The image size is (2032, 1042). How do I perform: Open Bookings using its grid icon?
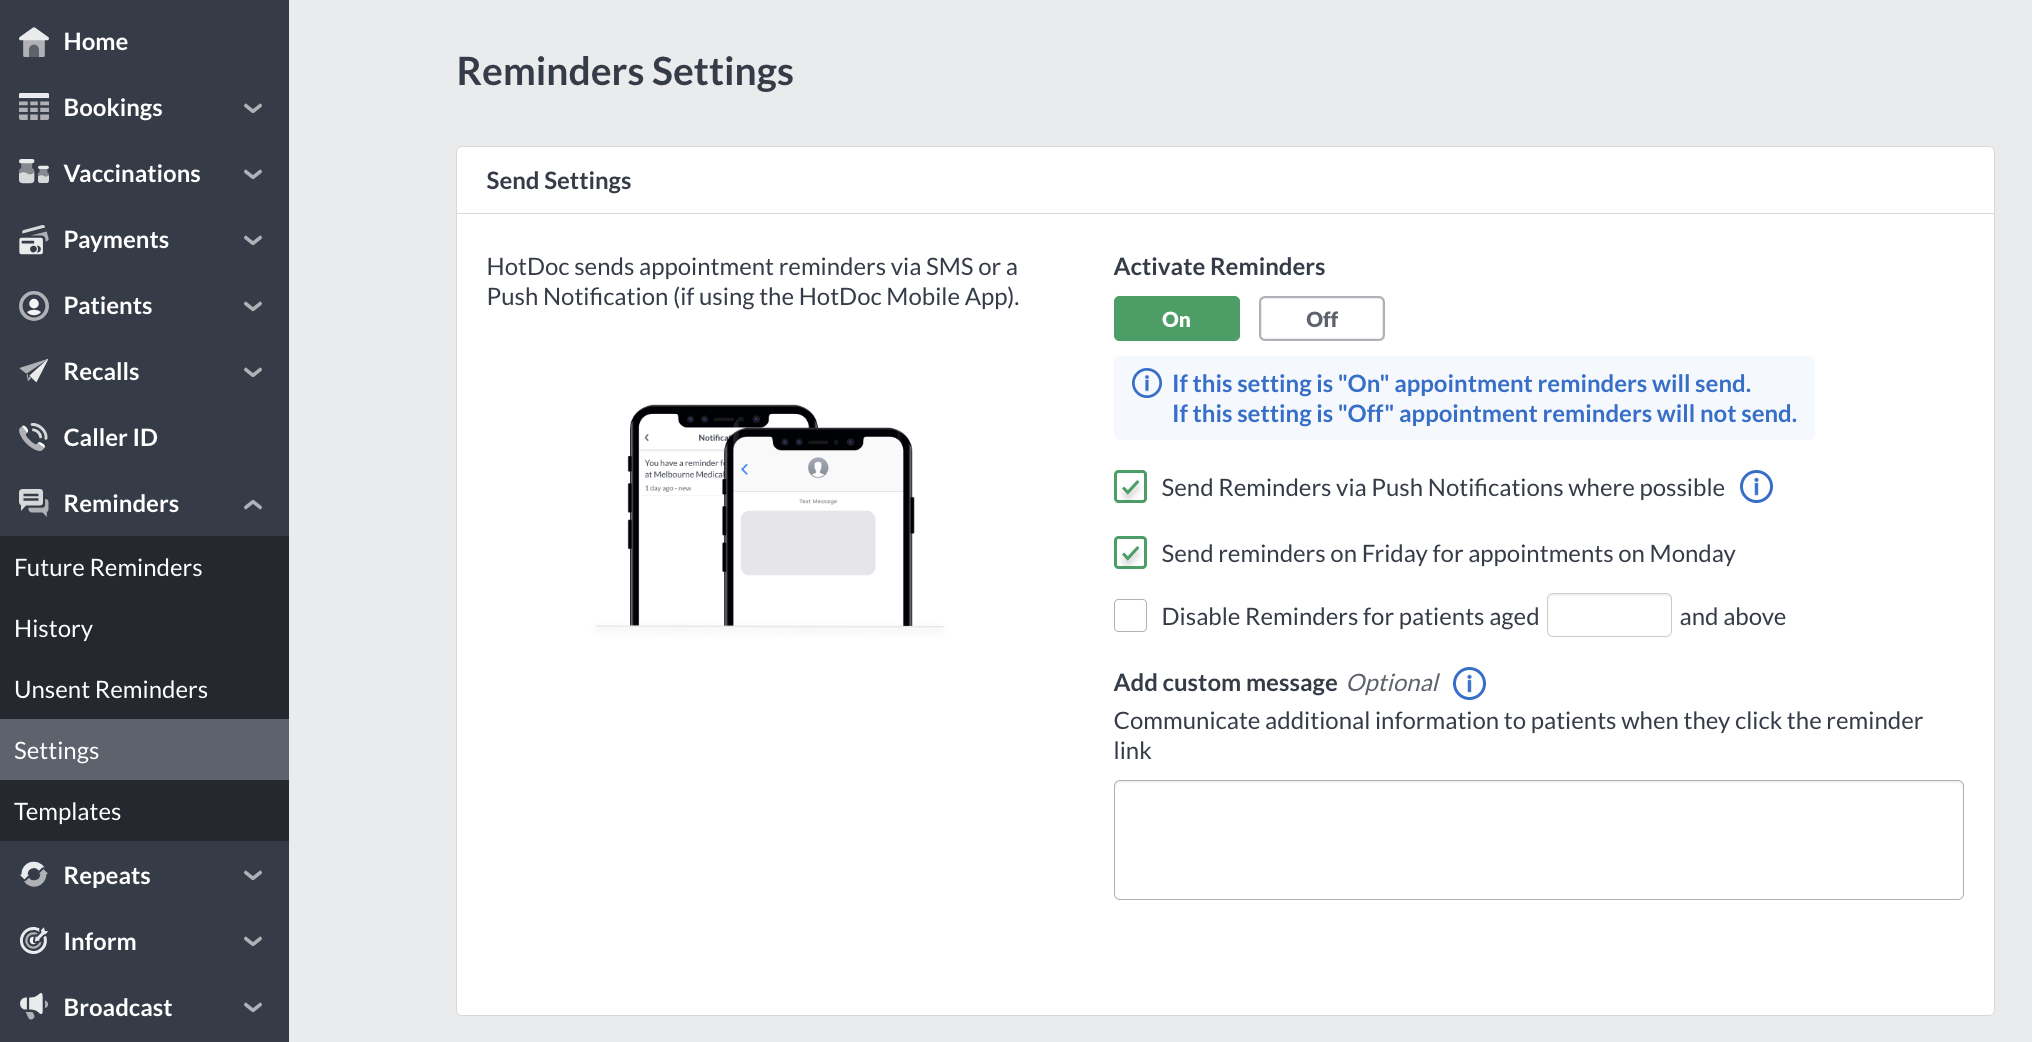(33, 107)
